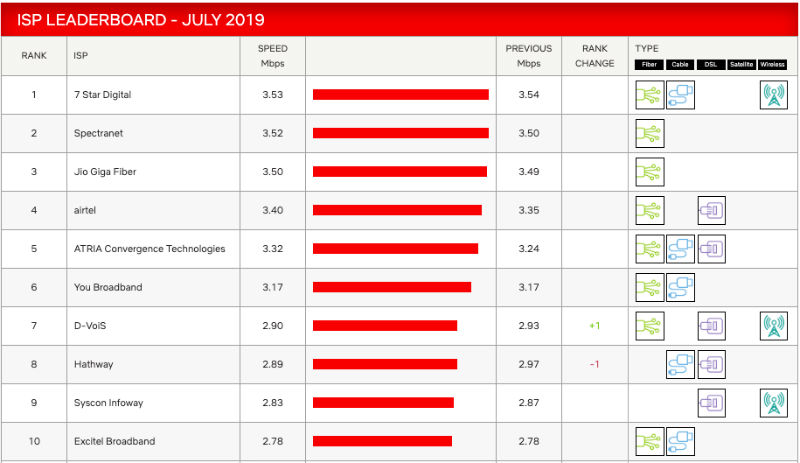Image resolution: width=800 pixels, height=463 pixels.
Task: Click the Fiber icon in D-VoiS row
Action: click(649, 326)
